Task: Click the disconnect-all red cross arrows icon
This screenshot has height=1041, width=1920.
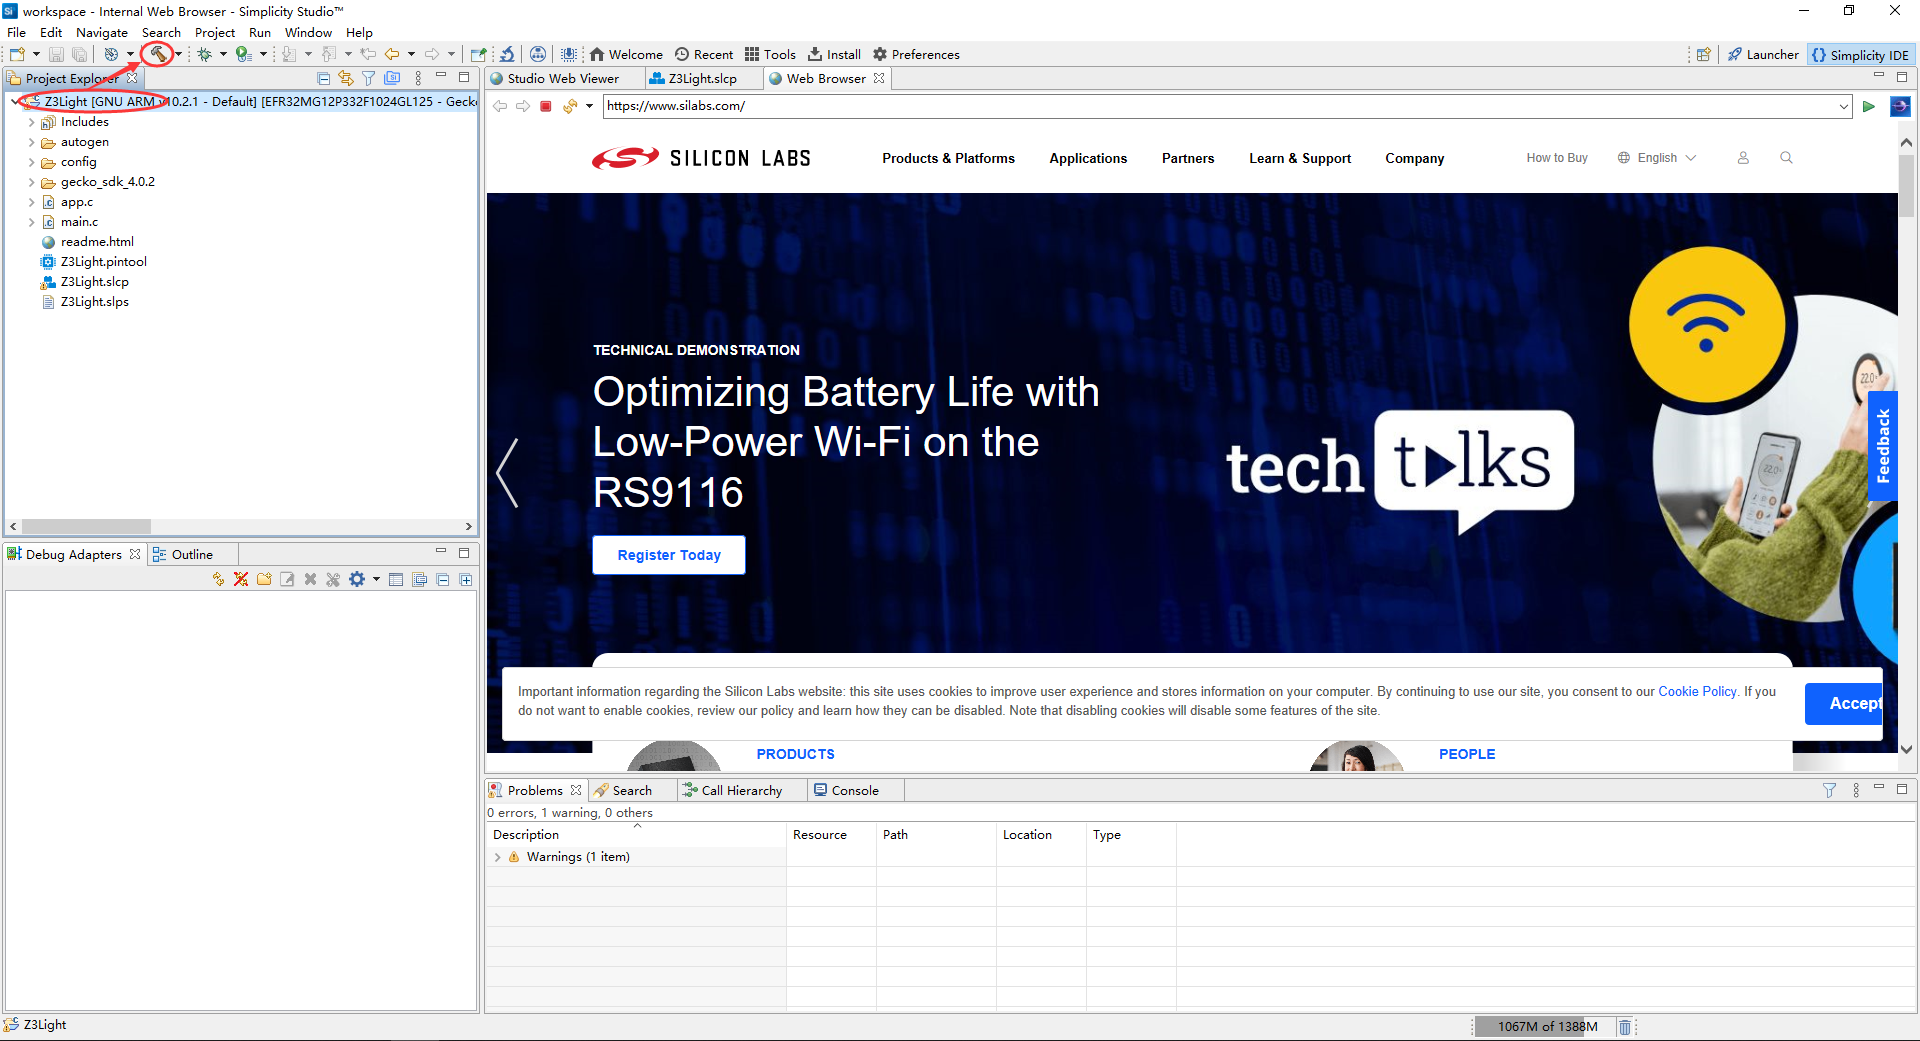Action: pos(241,579)
